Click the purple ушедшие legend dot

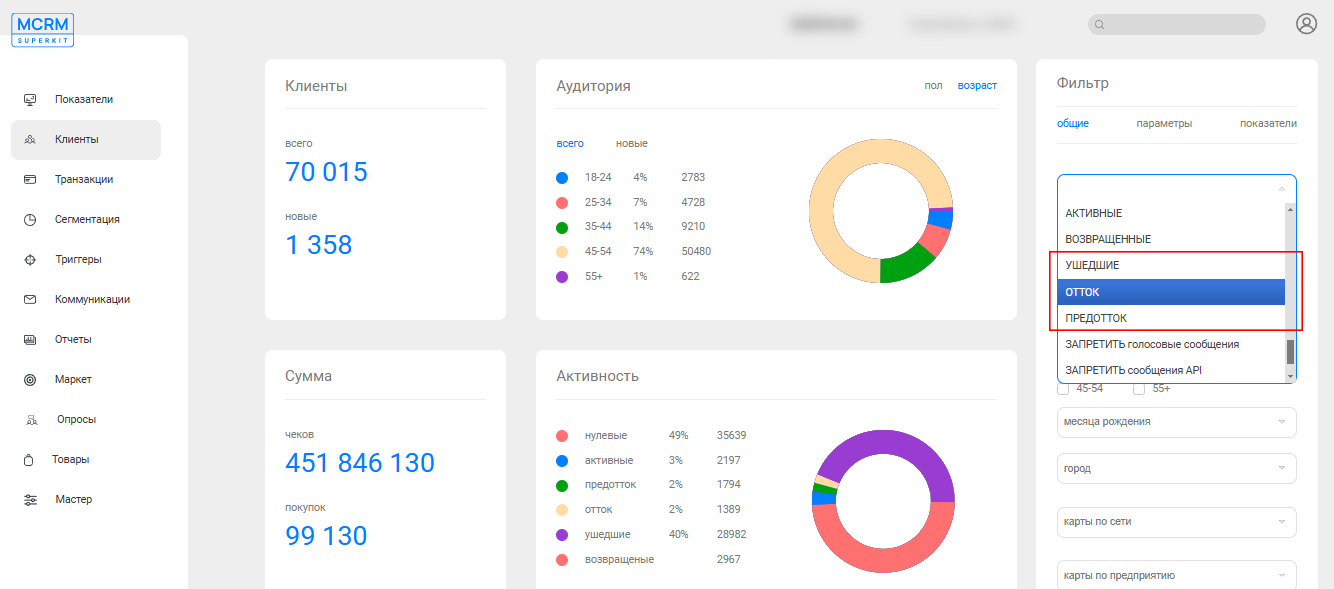tap(562, 535)
